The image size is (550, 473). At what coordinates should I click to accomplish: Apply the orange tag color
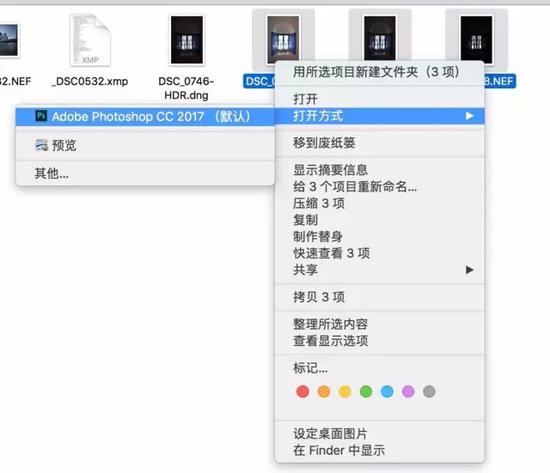click(x=324, y=391)
